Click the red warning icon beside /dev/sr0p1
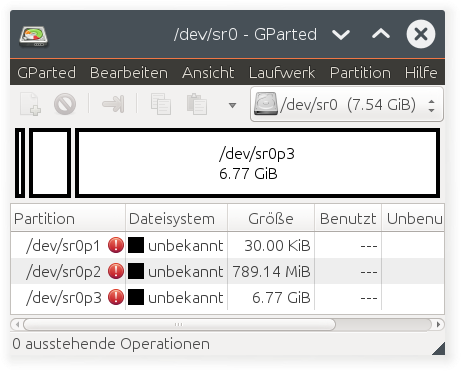 [x=116, y=245]
